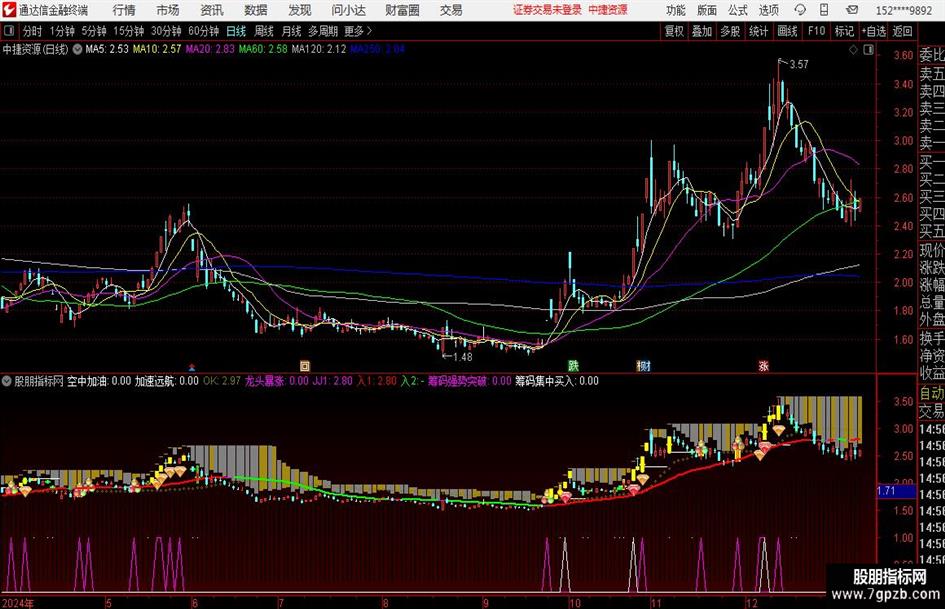Switch to 分时 period tab
Viewport: 945px width, 609px height.
tap(32, 31)
